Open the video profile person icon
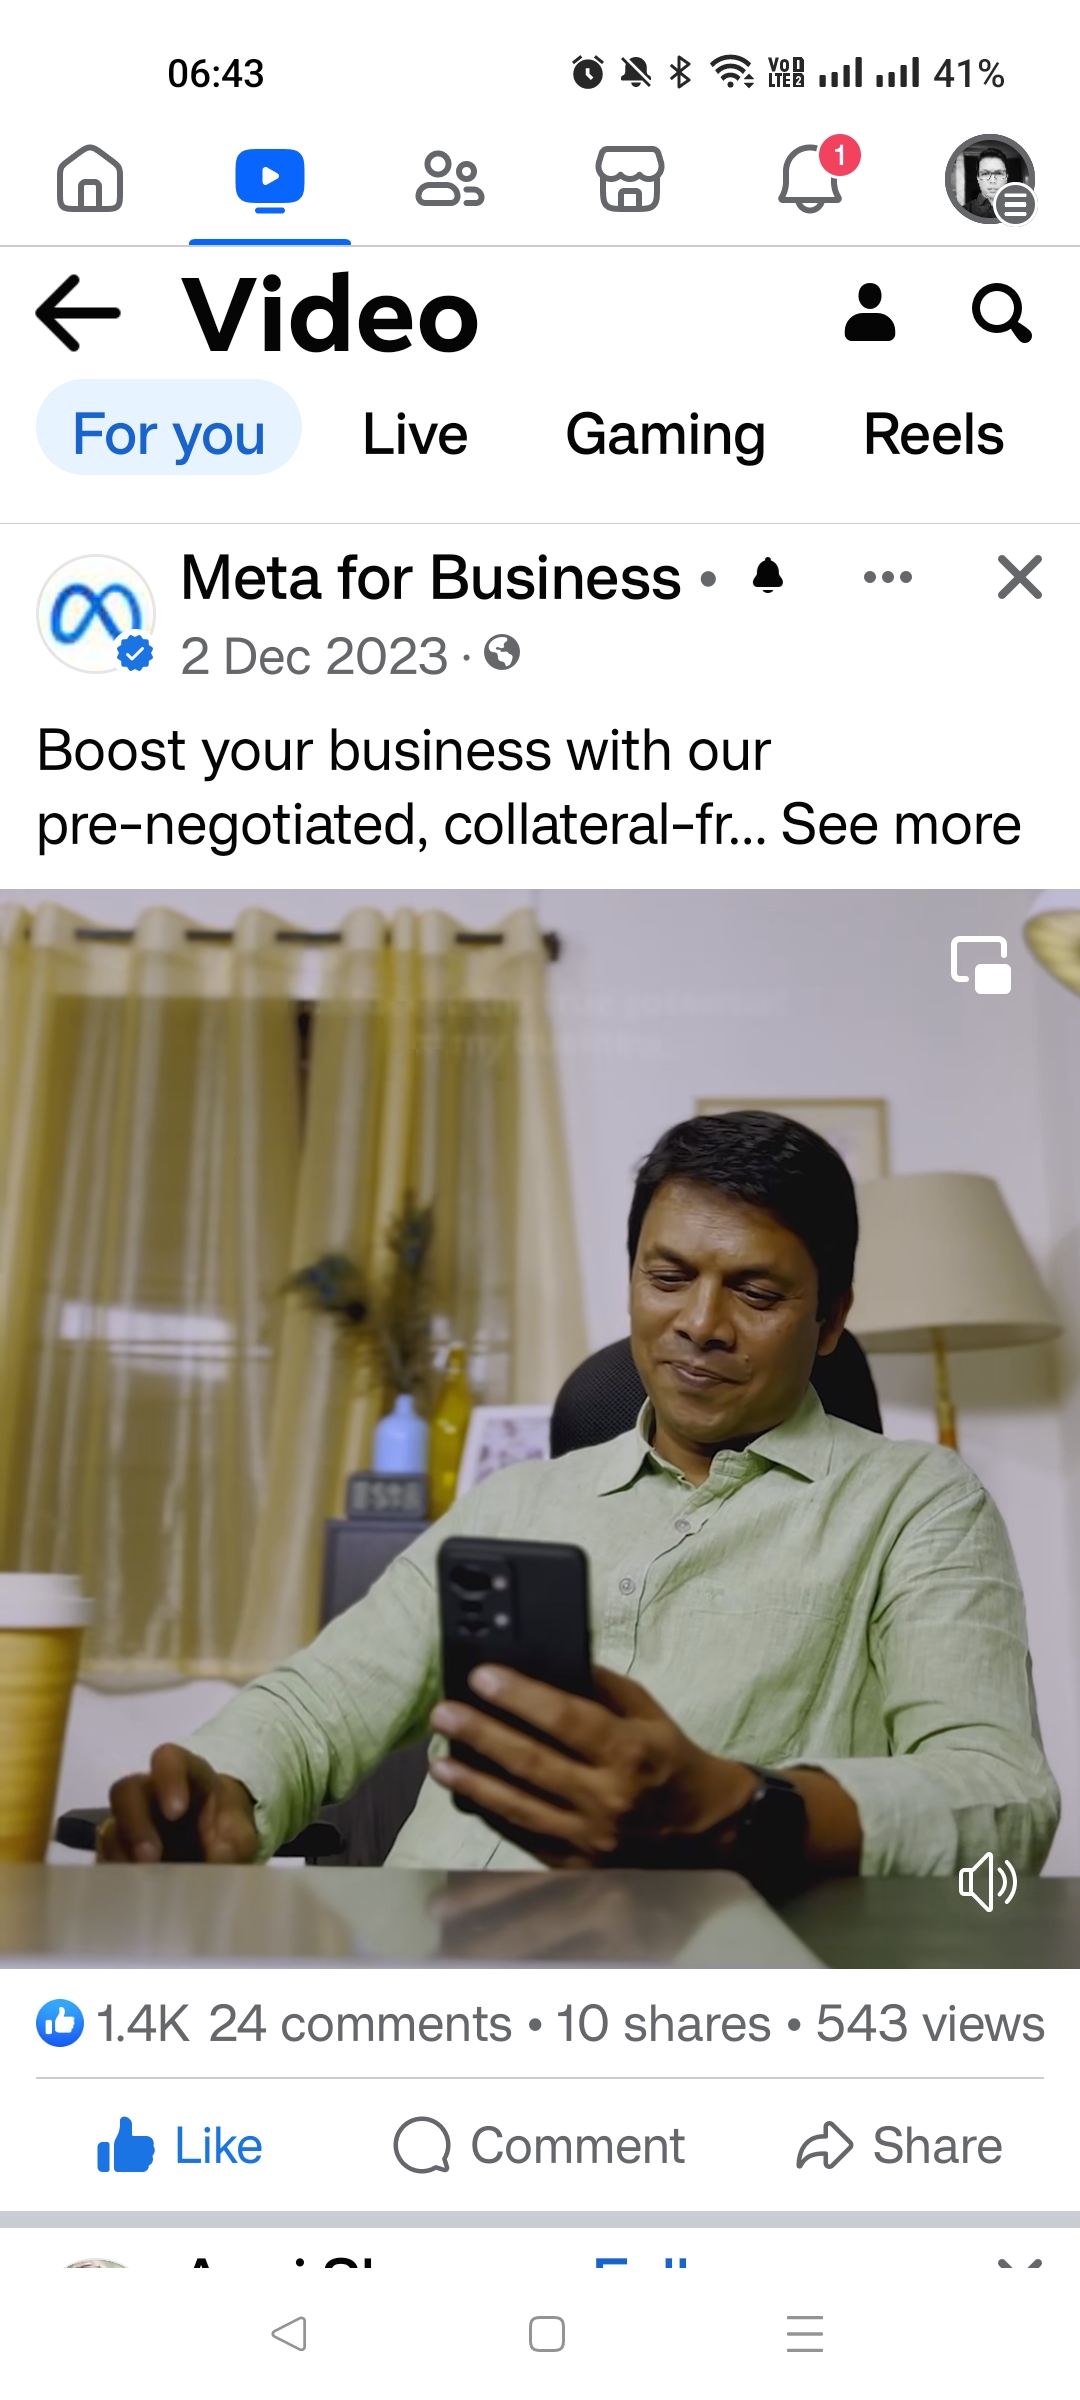This screenshot has height=2400, width=1080. [x=869, y=313]
